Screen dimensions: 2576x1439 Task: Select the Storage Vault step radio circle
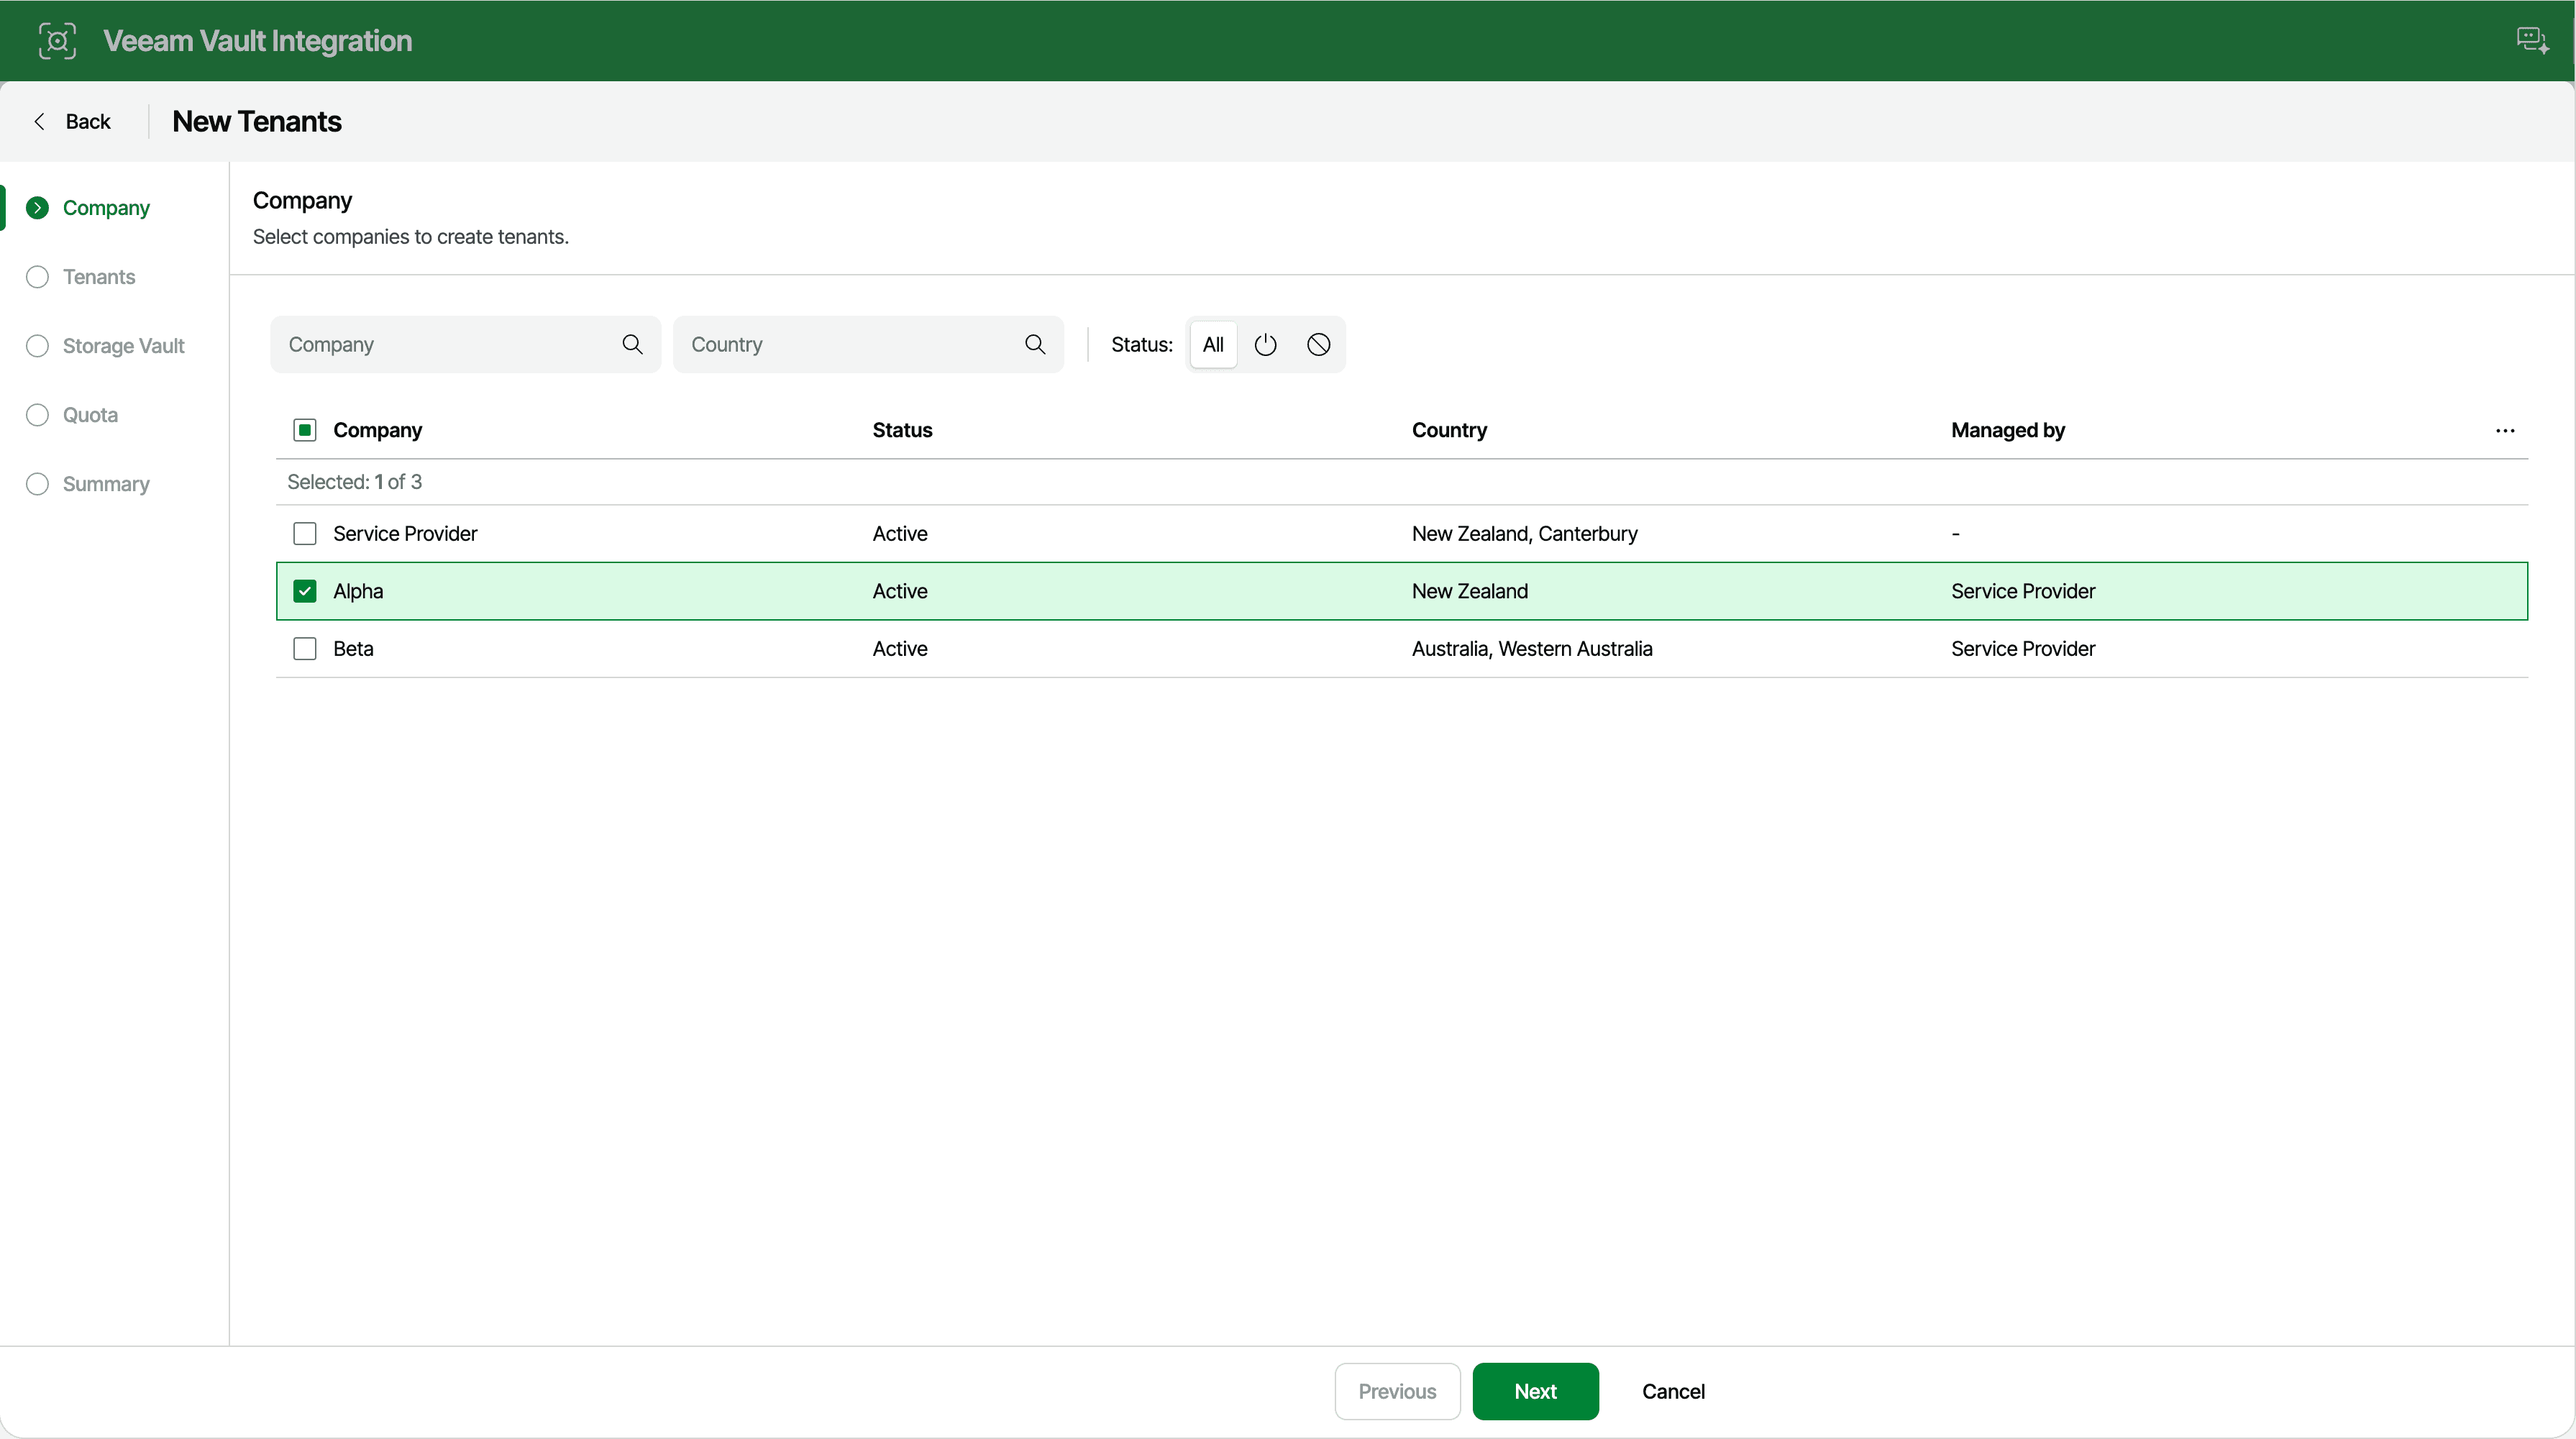pyautogui.click(x=37, y=346)
